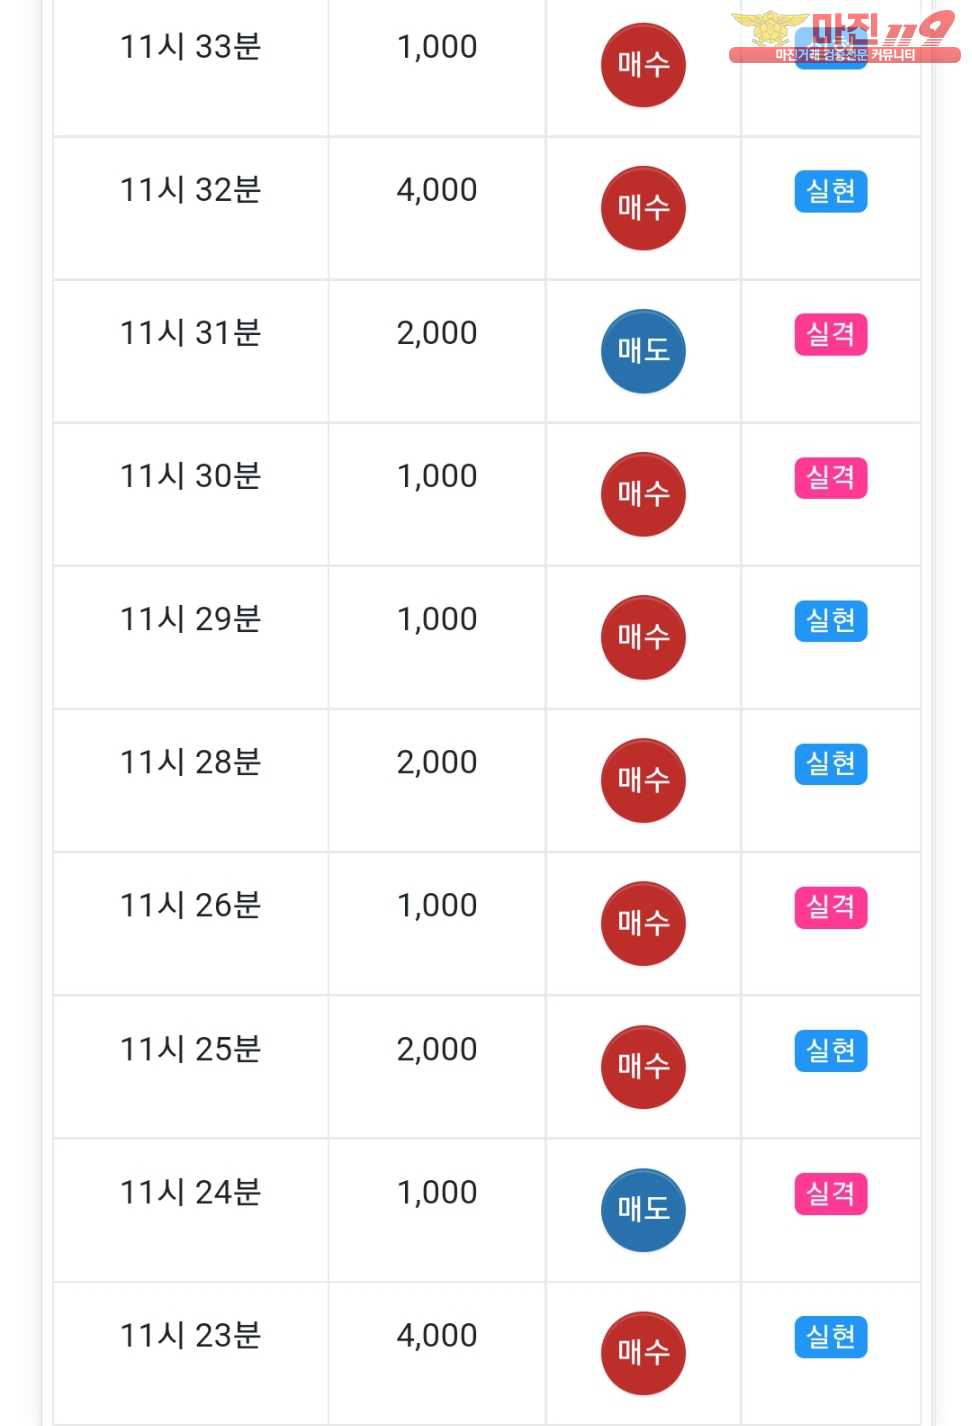Select the 매수 circle in the 11시 26분 row
This screenshot has width=972, height=1426.
pos(643,923)
